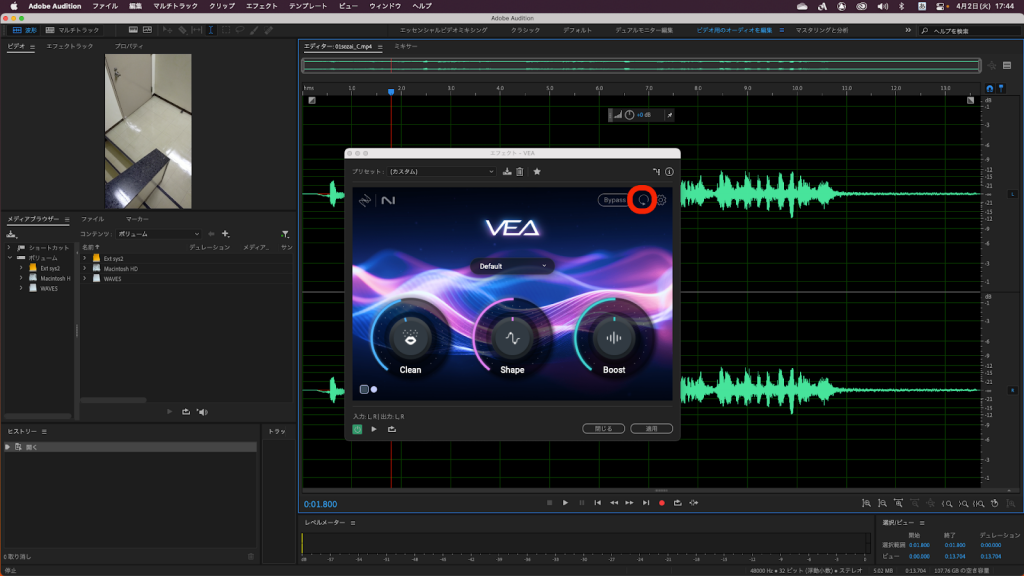Click the Clean knob lips icon
The height and width of the screenshot is (576, 1024).
(x=410, y=338)
